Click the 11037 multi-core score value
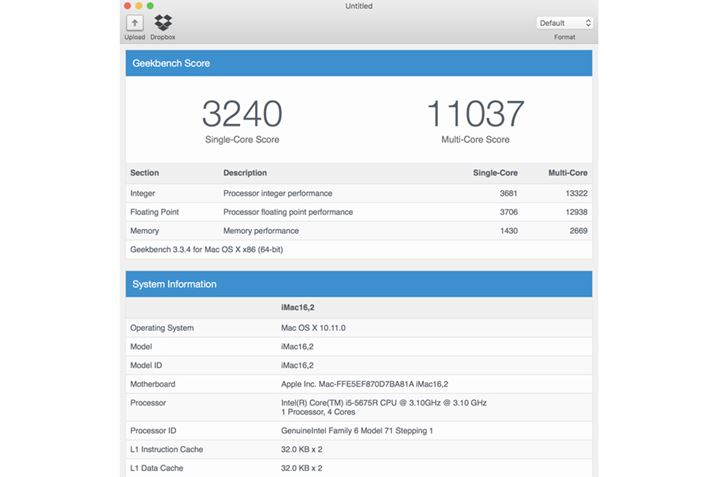This screenshot has width=715, height=477. [x=475, y=114]
